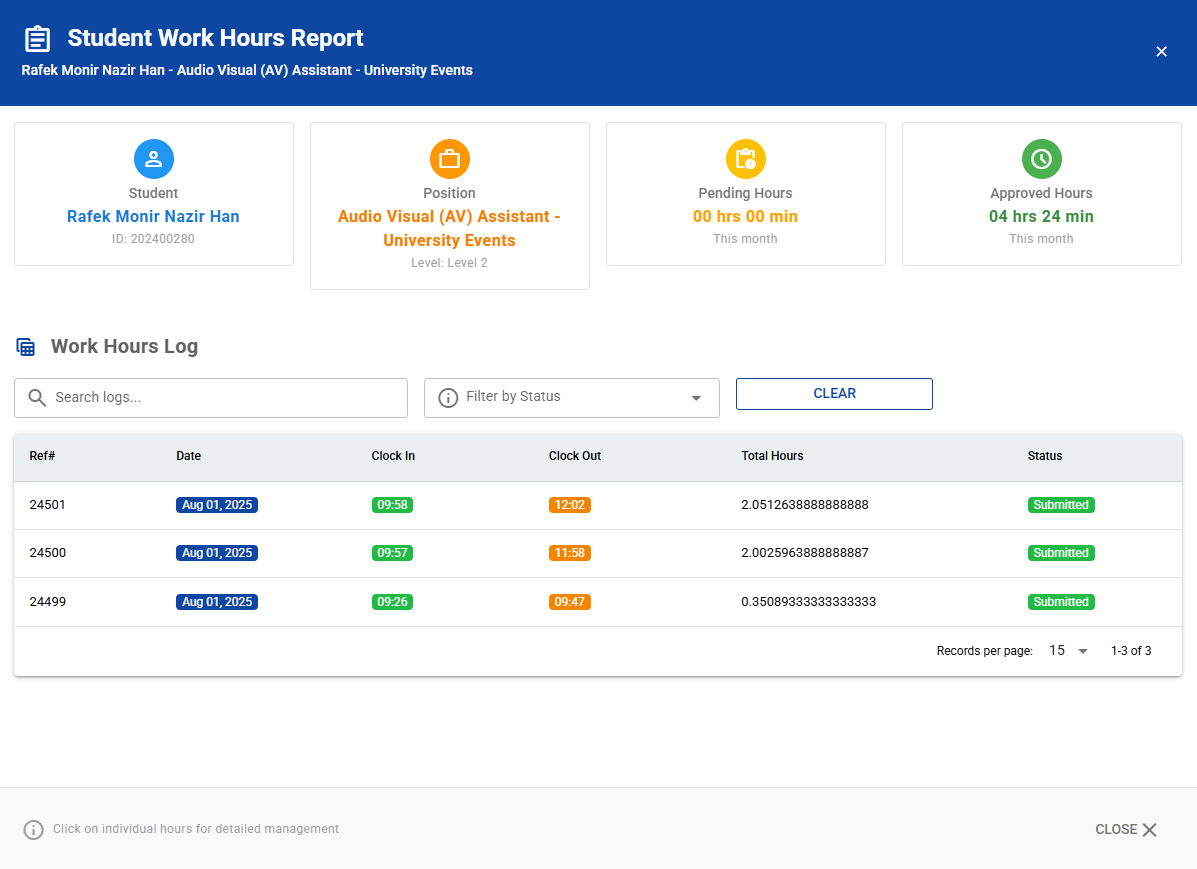Expand the Records per page selector

(1068, 651)
